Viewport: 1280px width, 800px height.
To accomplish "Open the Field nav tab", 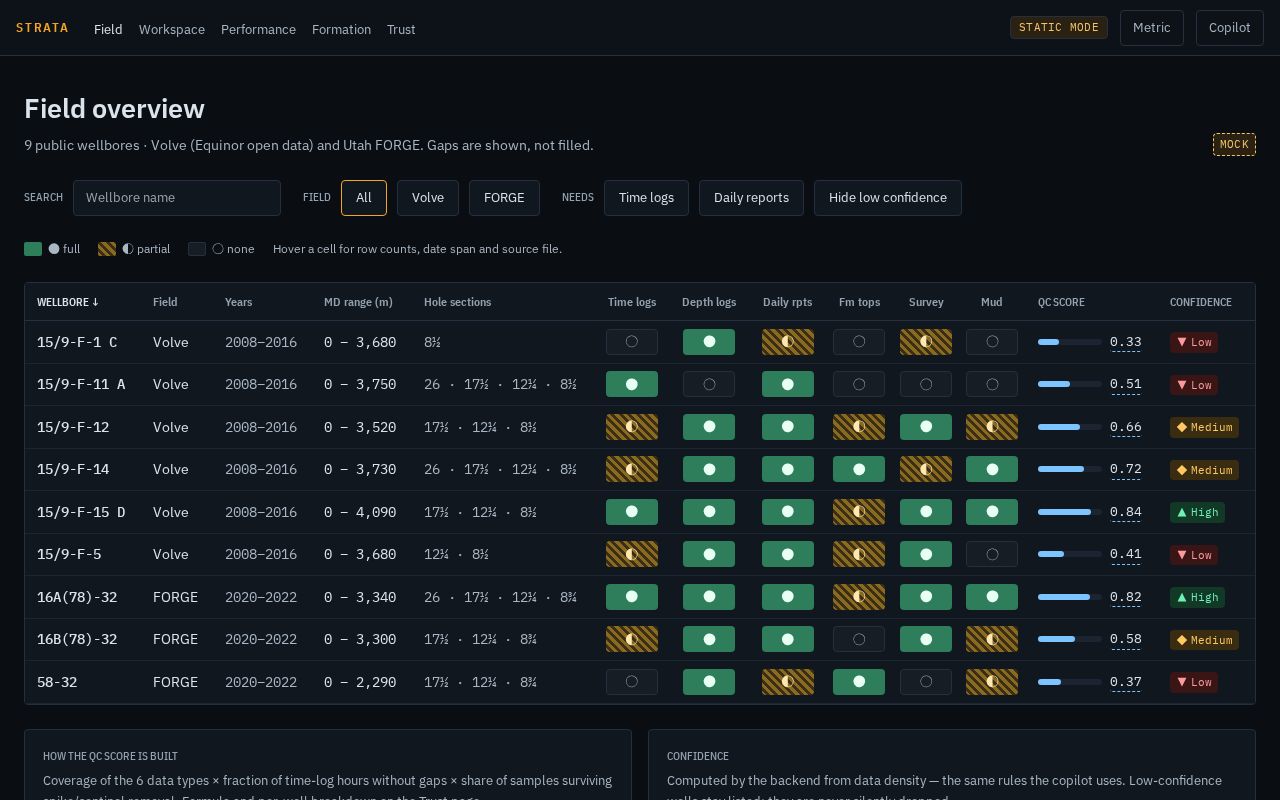I will click(108, 29).
